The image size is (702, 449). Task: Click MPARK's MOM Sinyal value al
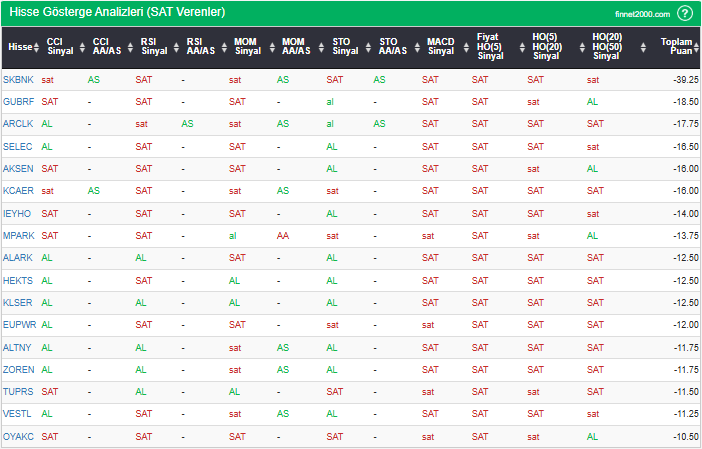(x=233, y=236)
